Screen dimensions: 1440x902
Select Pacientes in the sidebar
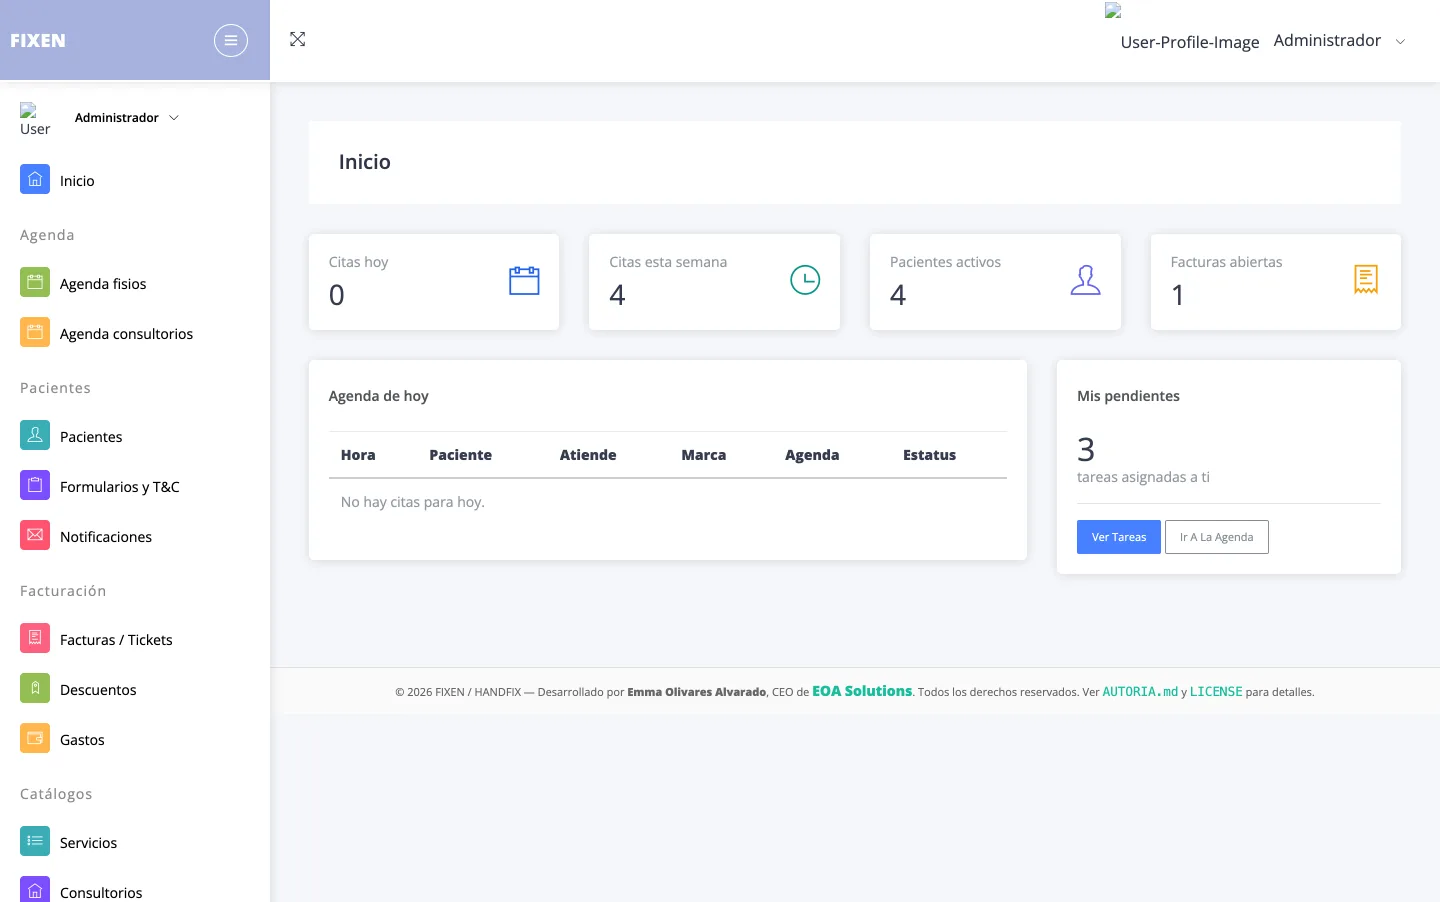pyautogui.click(x=91, y=437)
